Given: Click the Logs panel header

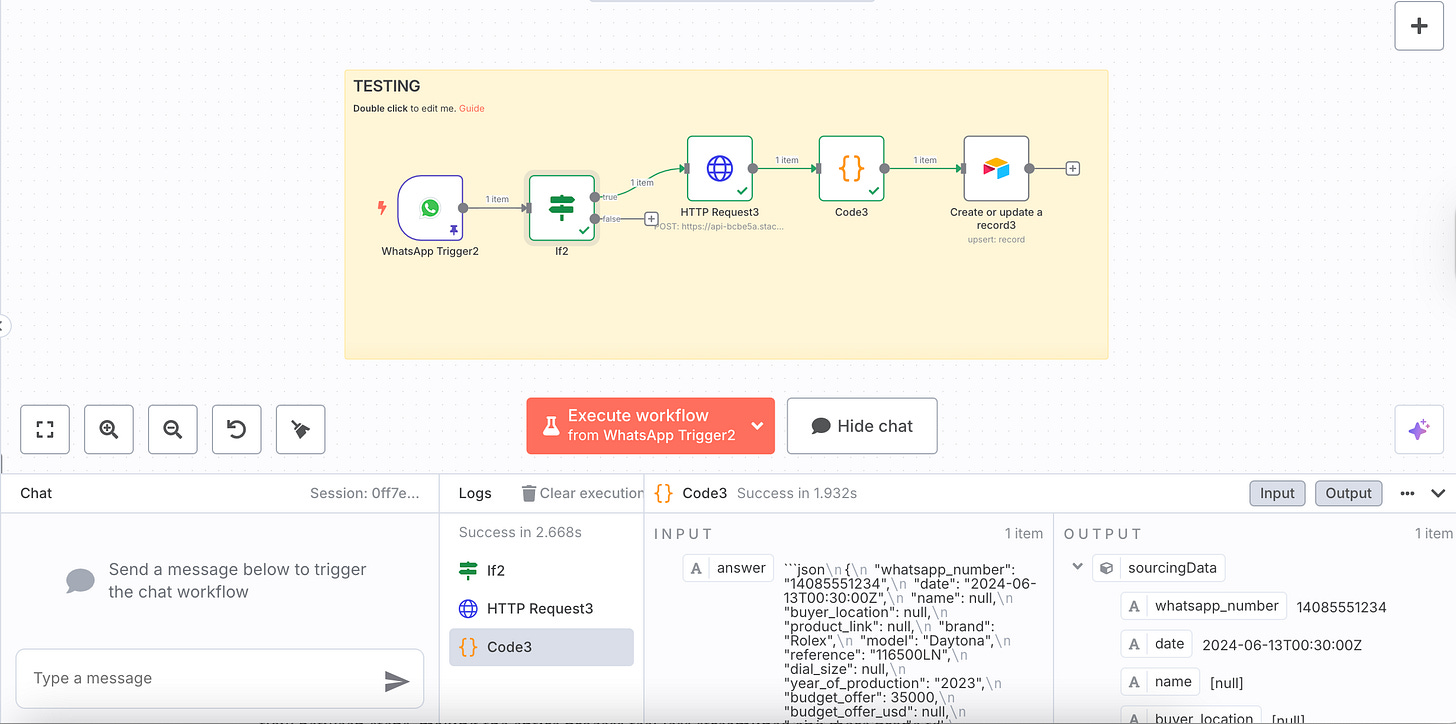Looking at the screenshot, I should (475, 493).
